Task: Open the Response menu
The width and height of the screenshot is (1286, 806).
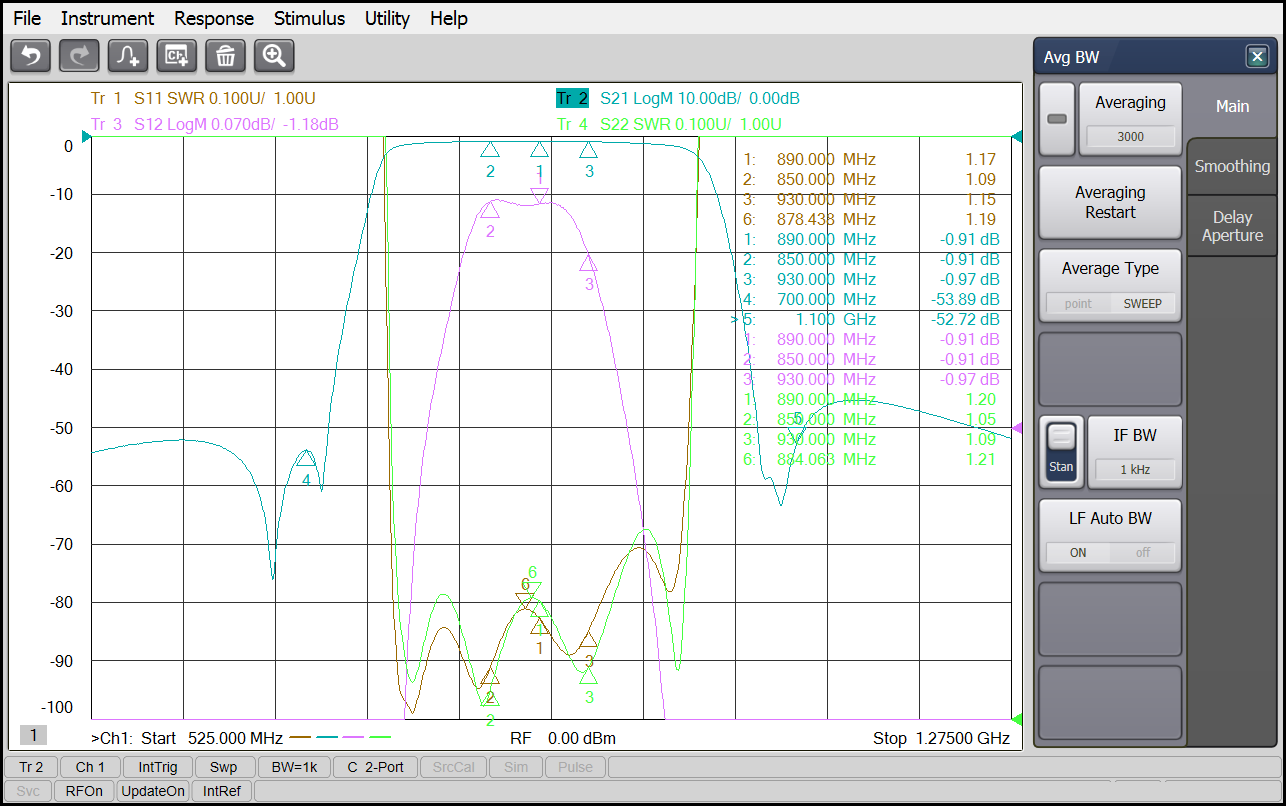Action: [x=214, y=18]
